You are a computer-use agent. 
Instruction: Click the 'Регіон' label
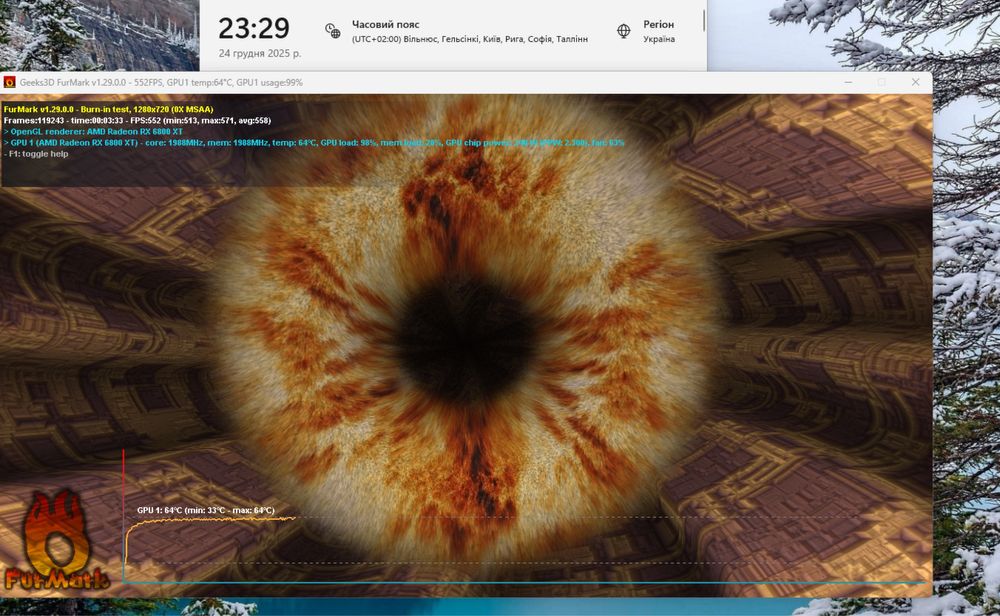(658, 24)
